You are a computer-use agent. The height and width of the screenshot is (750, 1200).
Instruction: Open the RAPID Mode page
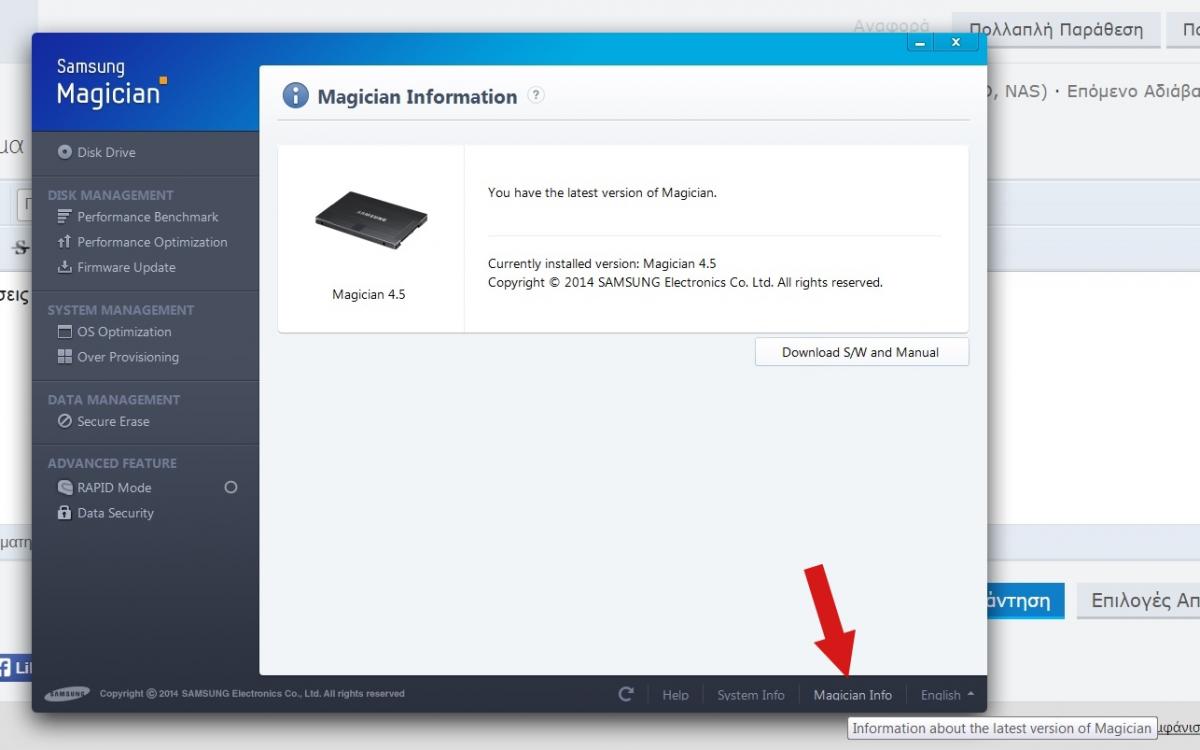click(x=104, y=488)
